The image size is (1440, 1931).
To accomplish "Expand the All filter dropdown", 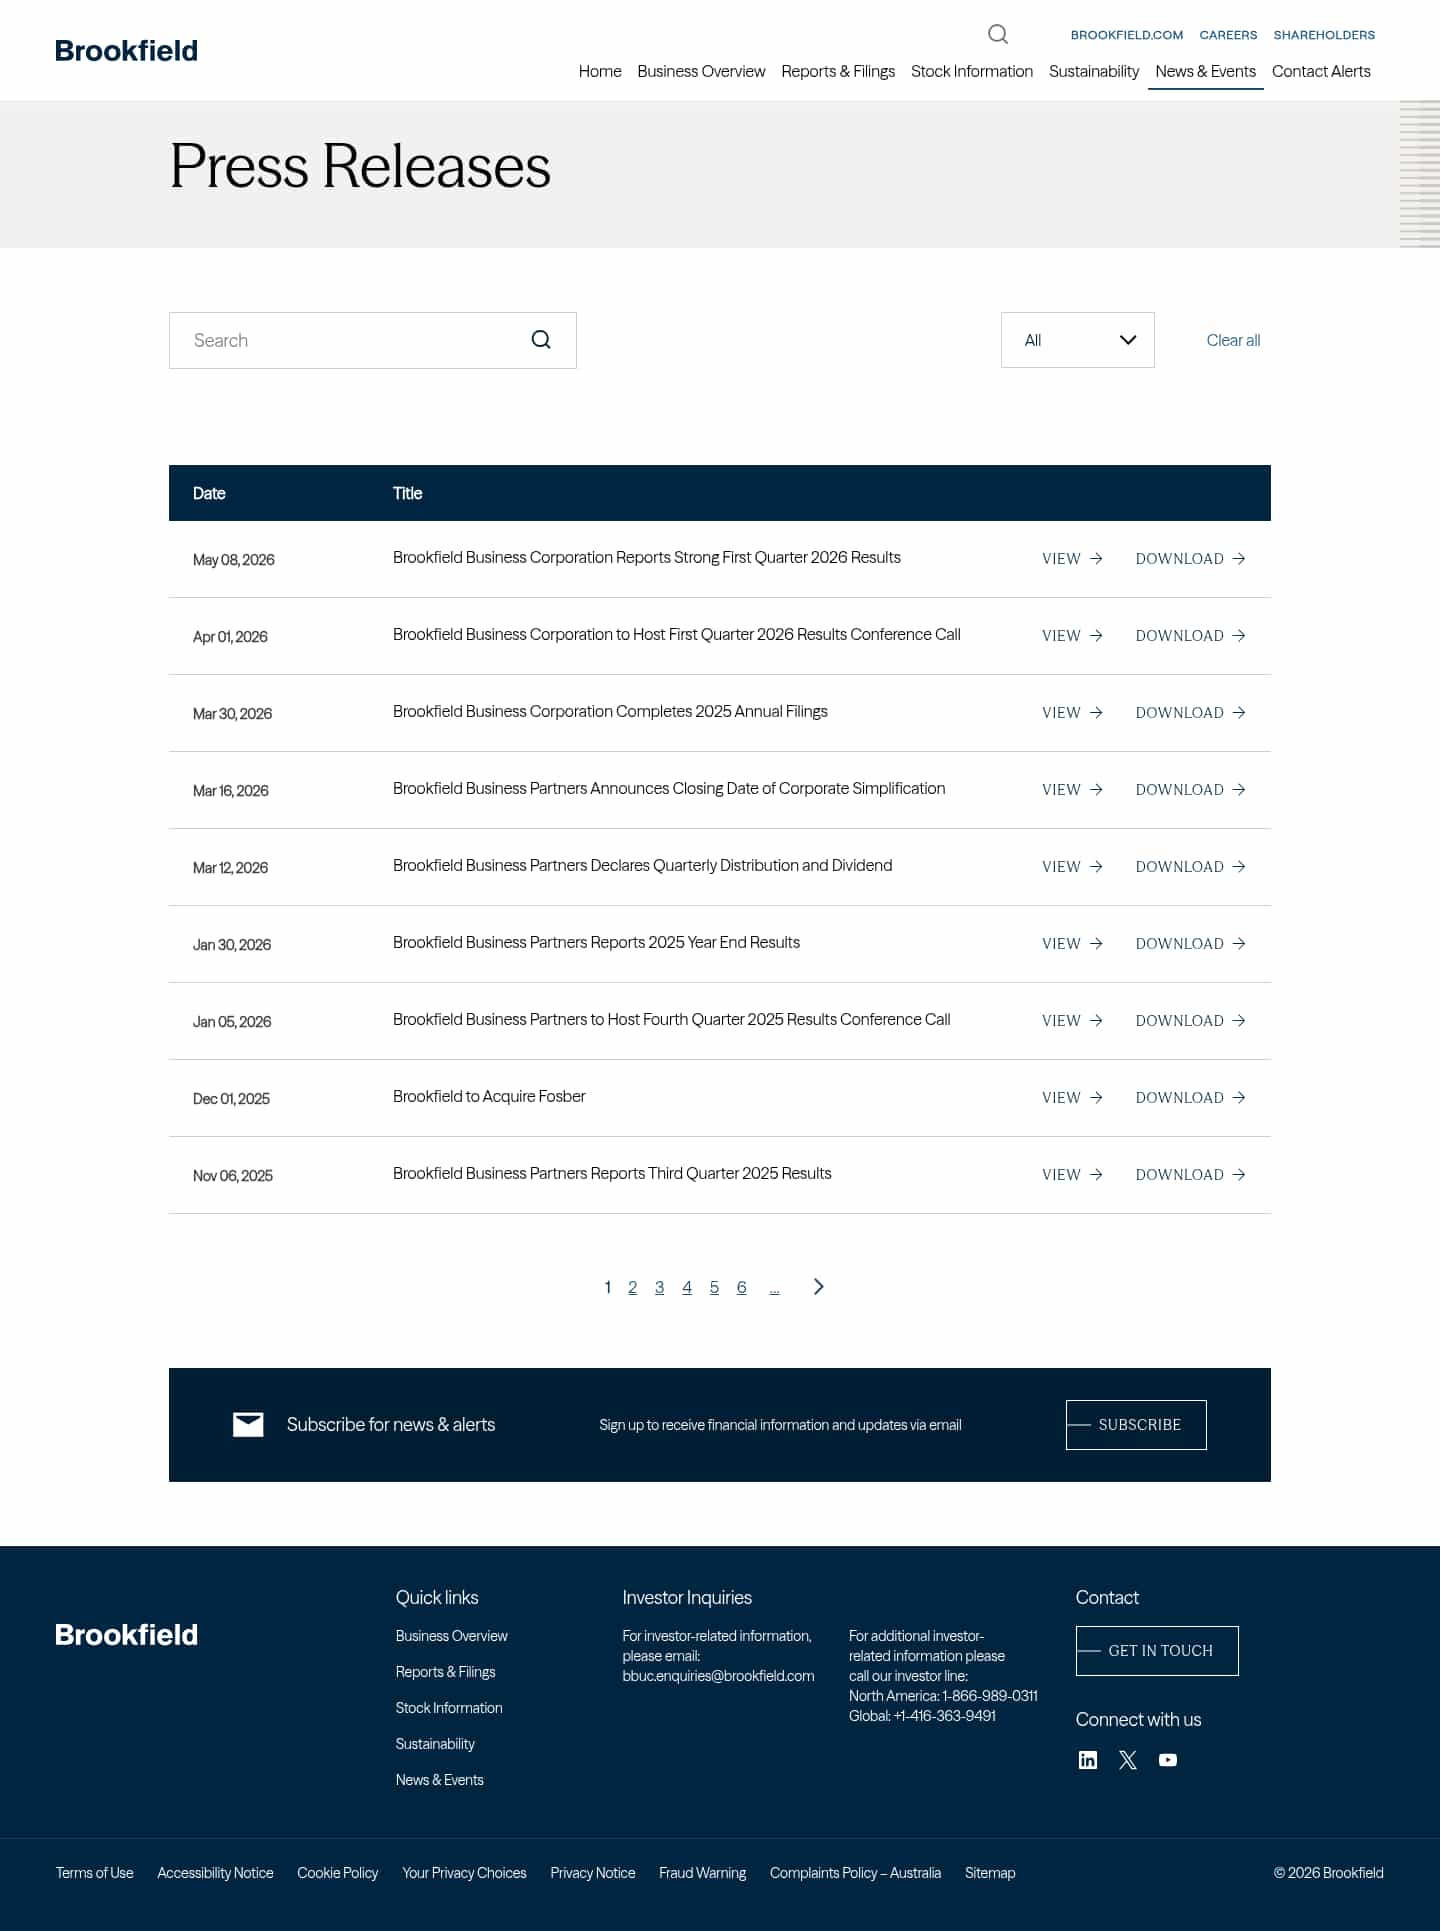I will point(1078,340).
